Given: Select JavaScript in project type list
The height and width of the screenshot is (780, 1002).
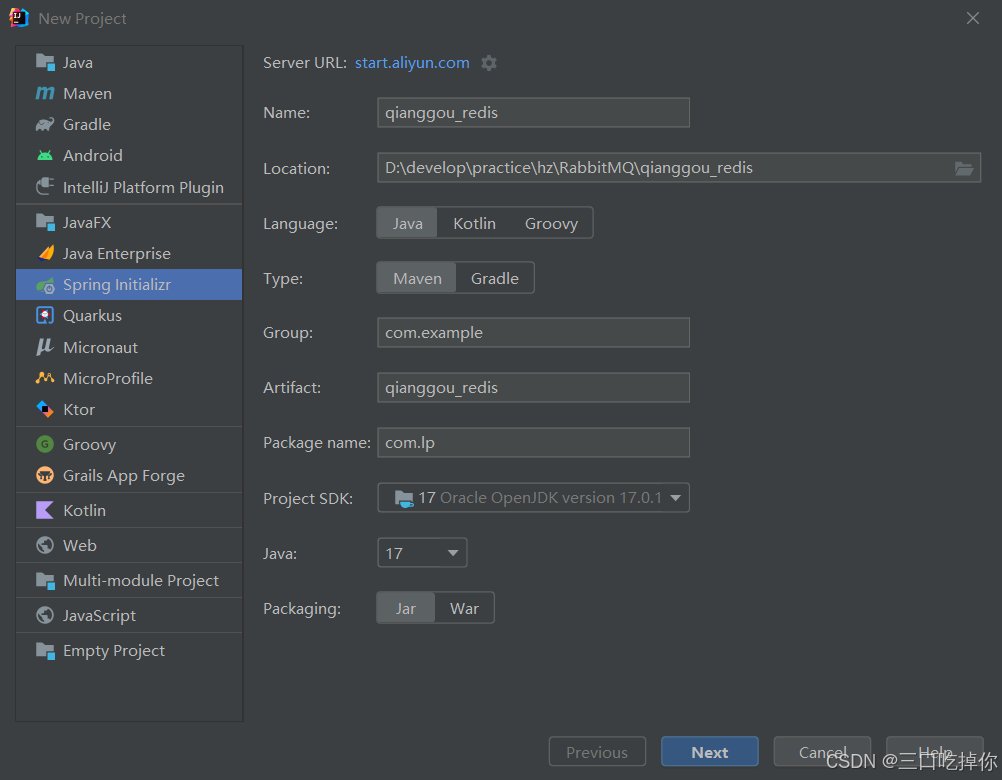Looking at the screenshot, I should pos(129,615).
